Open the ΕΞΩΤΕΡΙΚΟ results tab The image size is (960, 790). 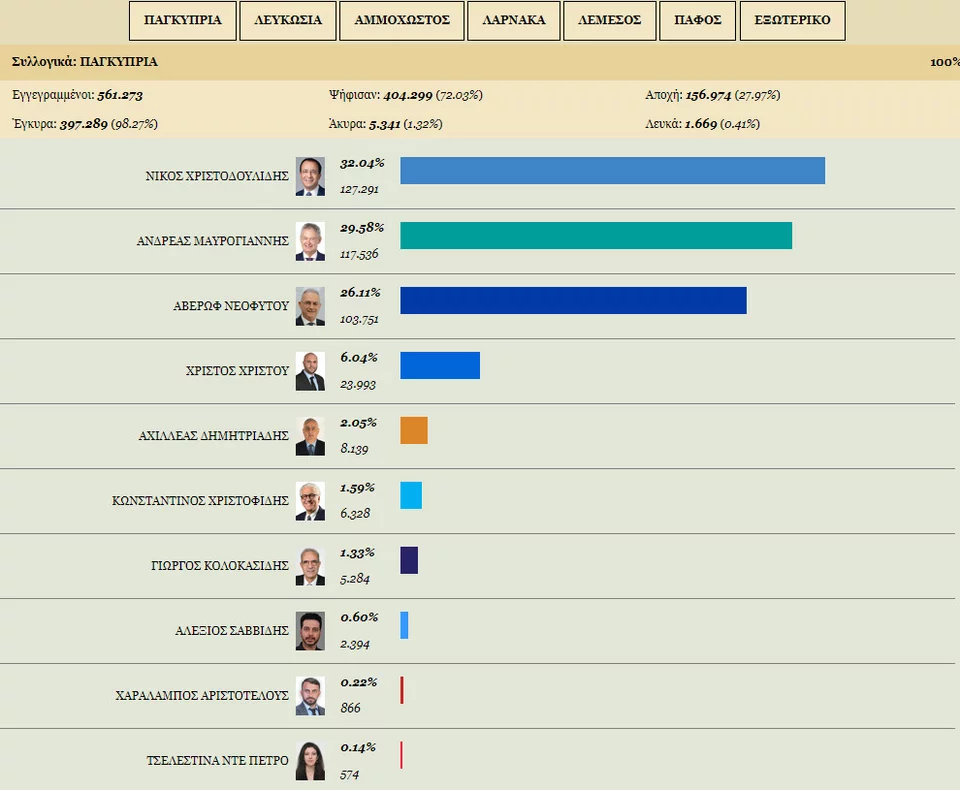click(793, 21)
